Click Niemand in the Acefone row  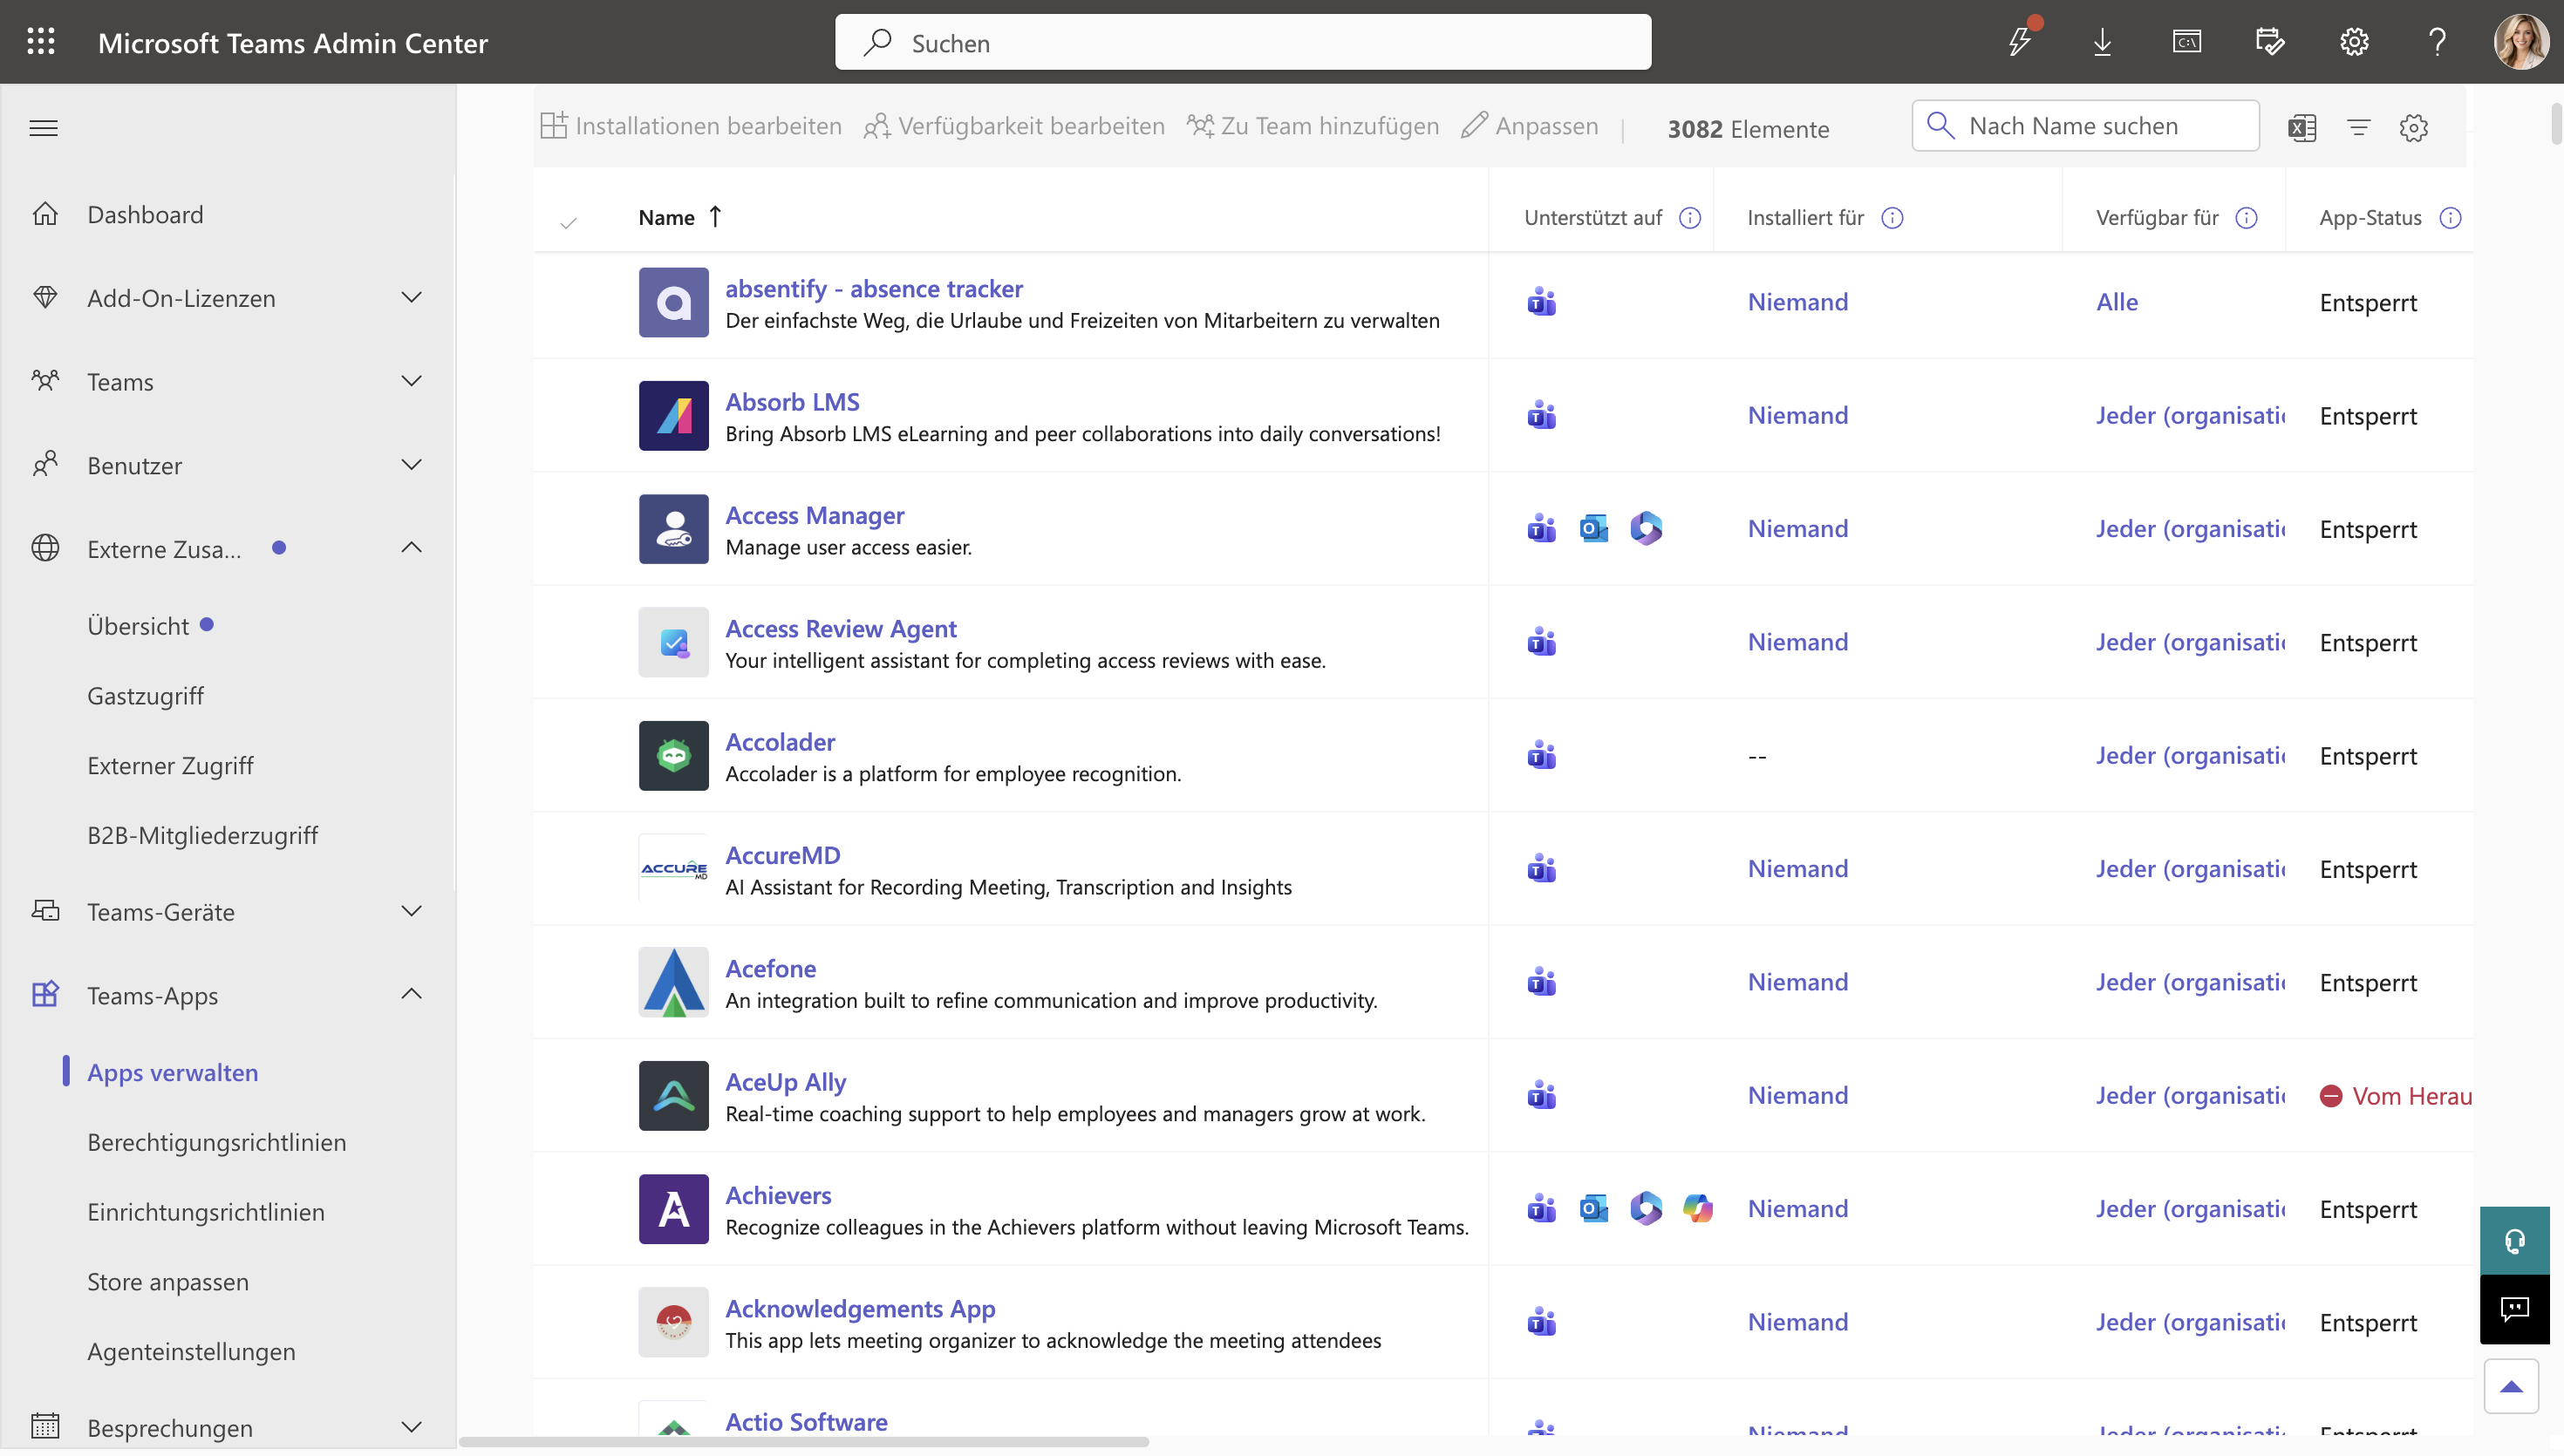[1797, 982]
